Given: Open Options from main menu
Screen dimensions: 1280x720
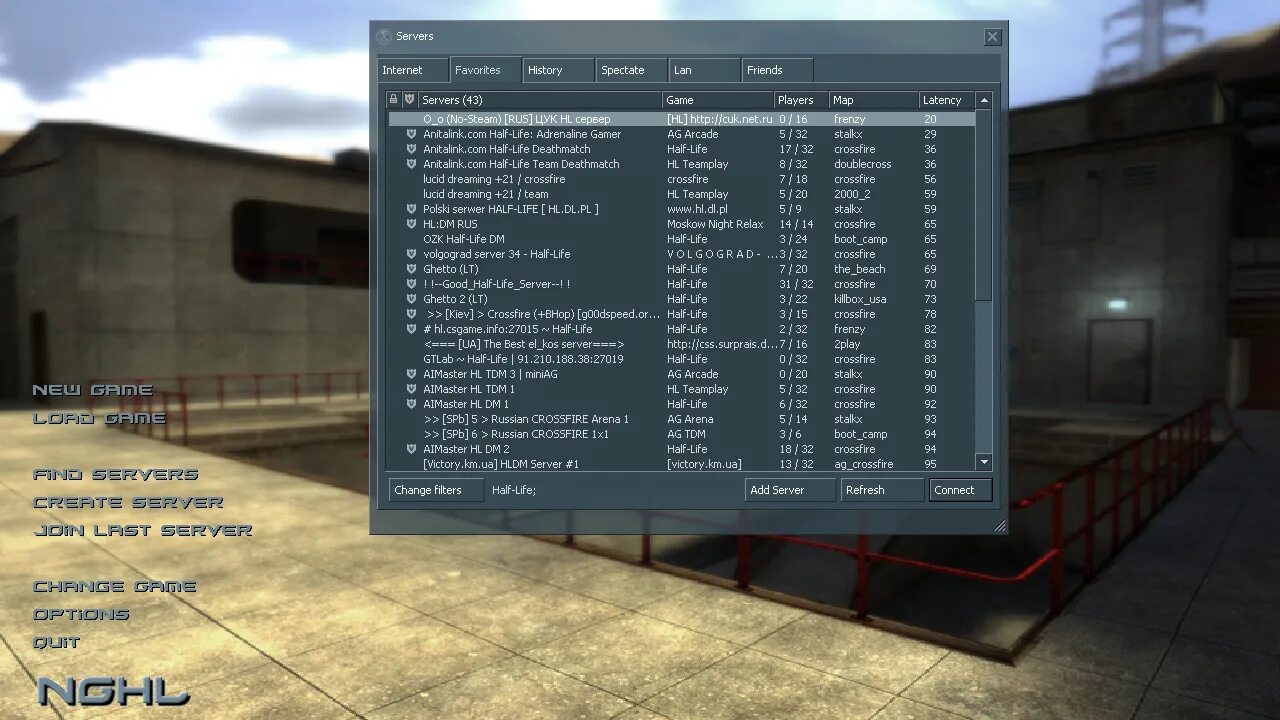Looking at the screenshot, I should 81,614.
